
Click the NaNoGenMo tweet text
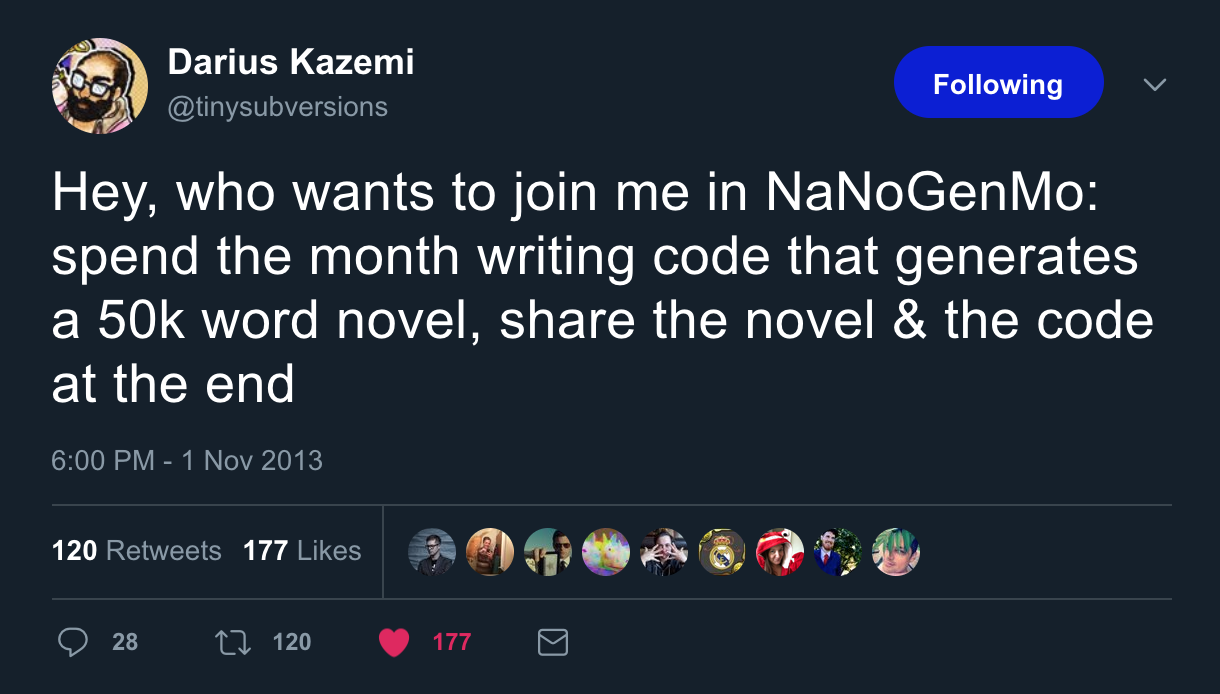click(x=600, y=288)
